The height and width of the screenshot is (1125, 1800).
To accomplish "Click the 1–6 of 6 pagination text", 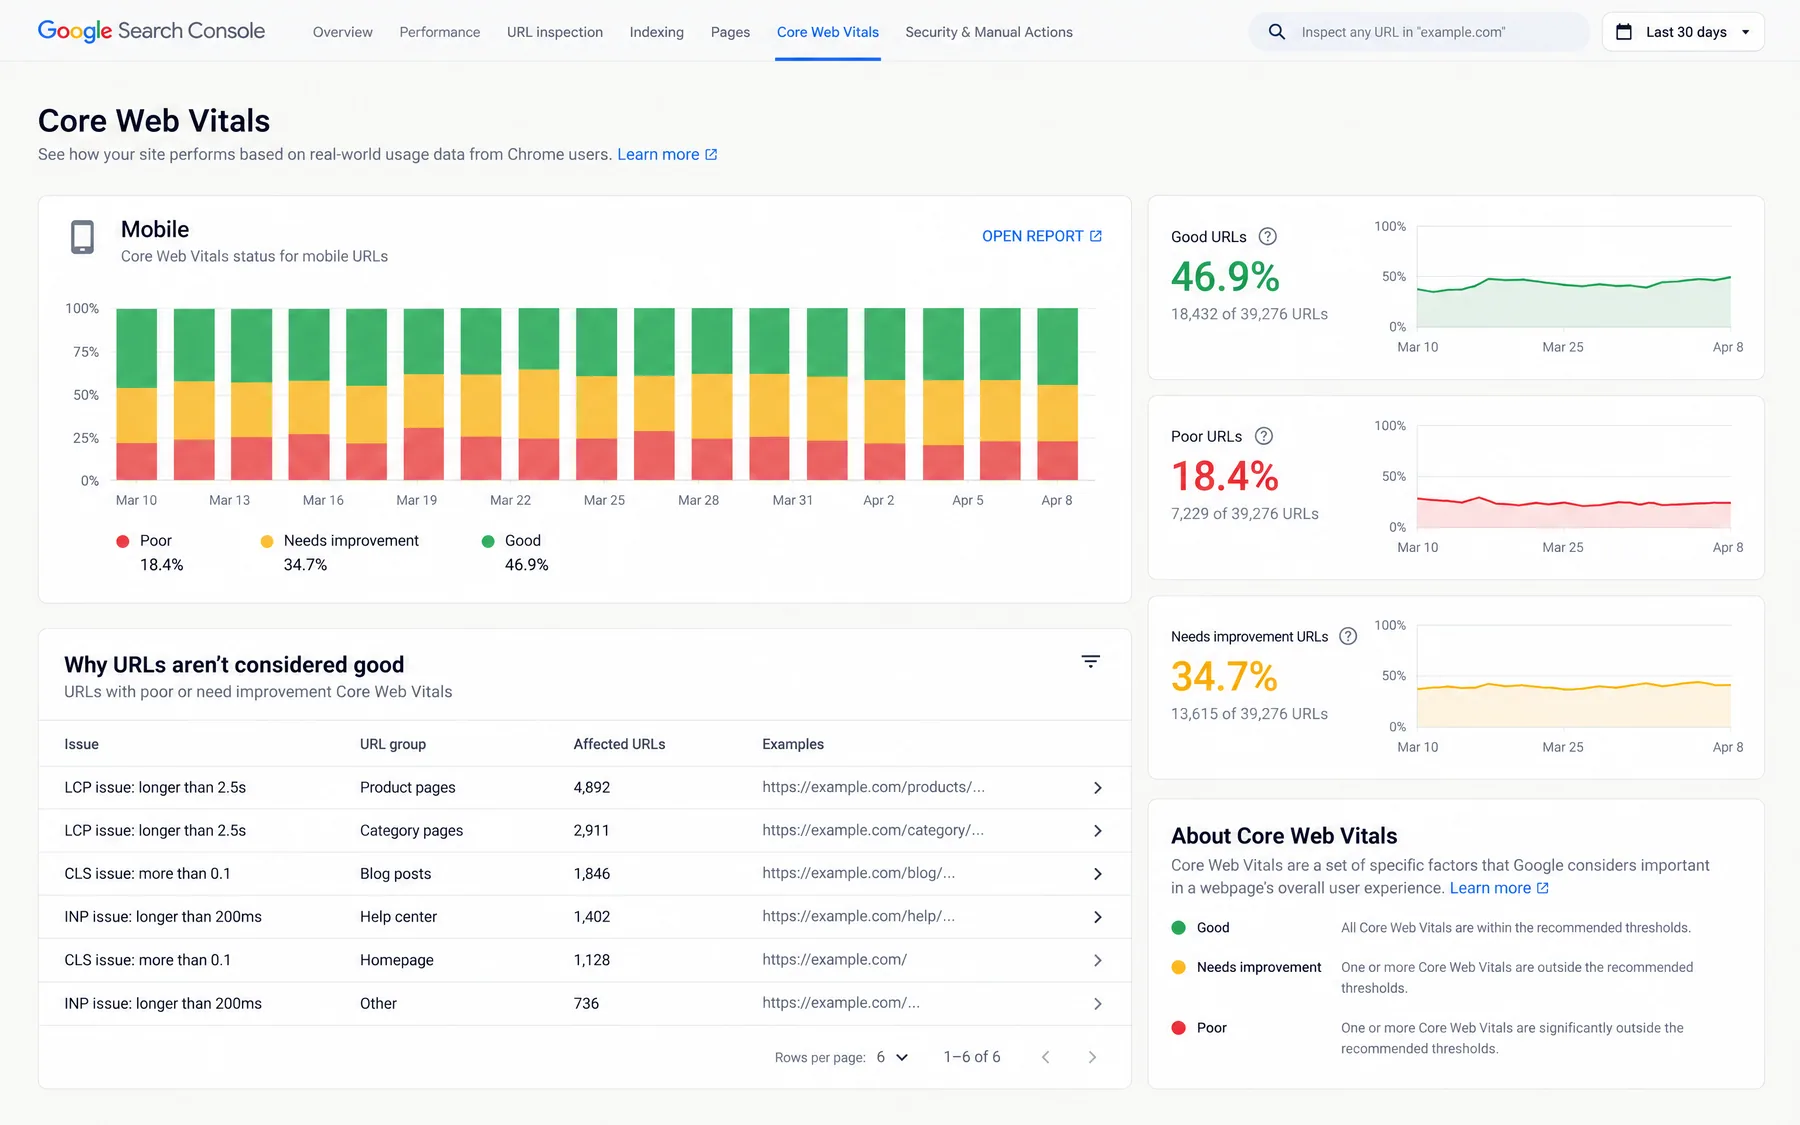I will 972,1057.
